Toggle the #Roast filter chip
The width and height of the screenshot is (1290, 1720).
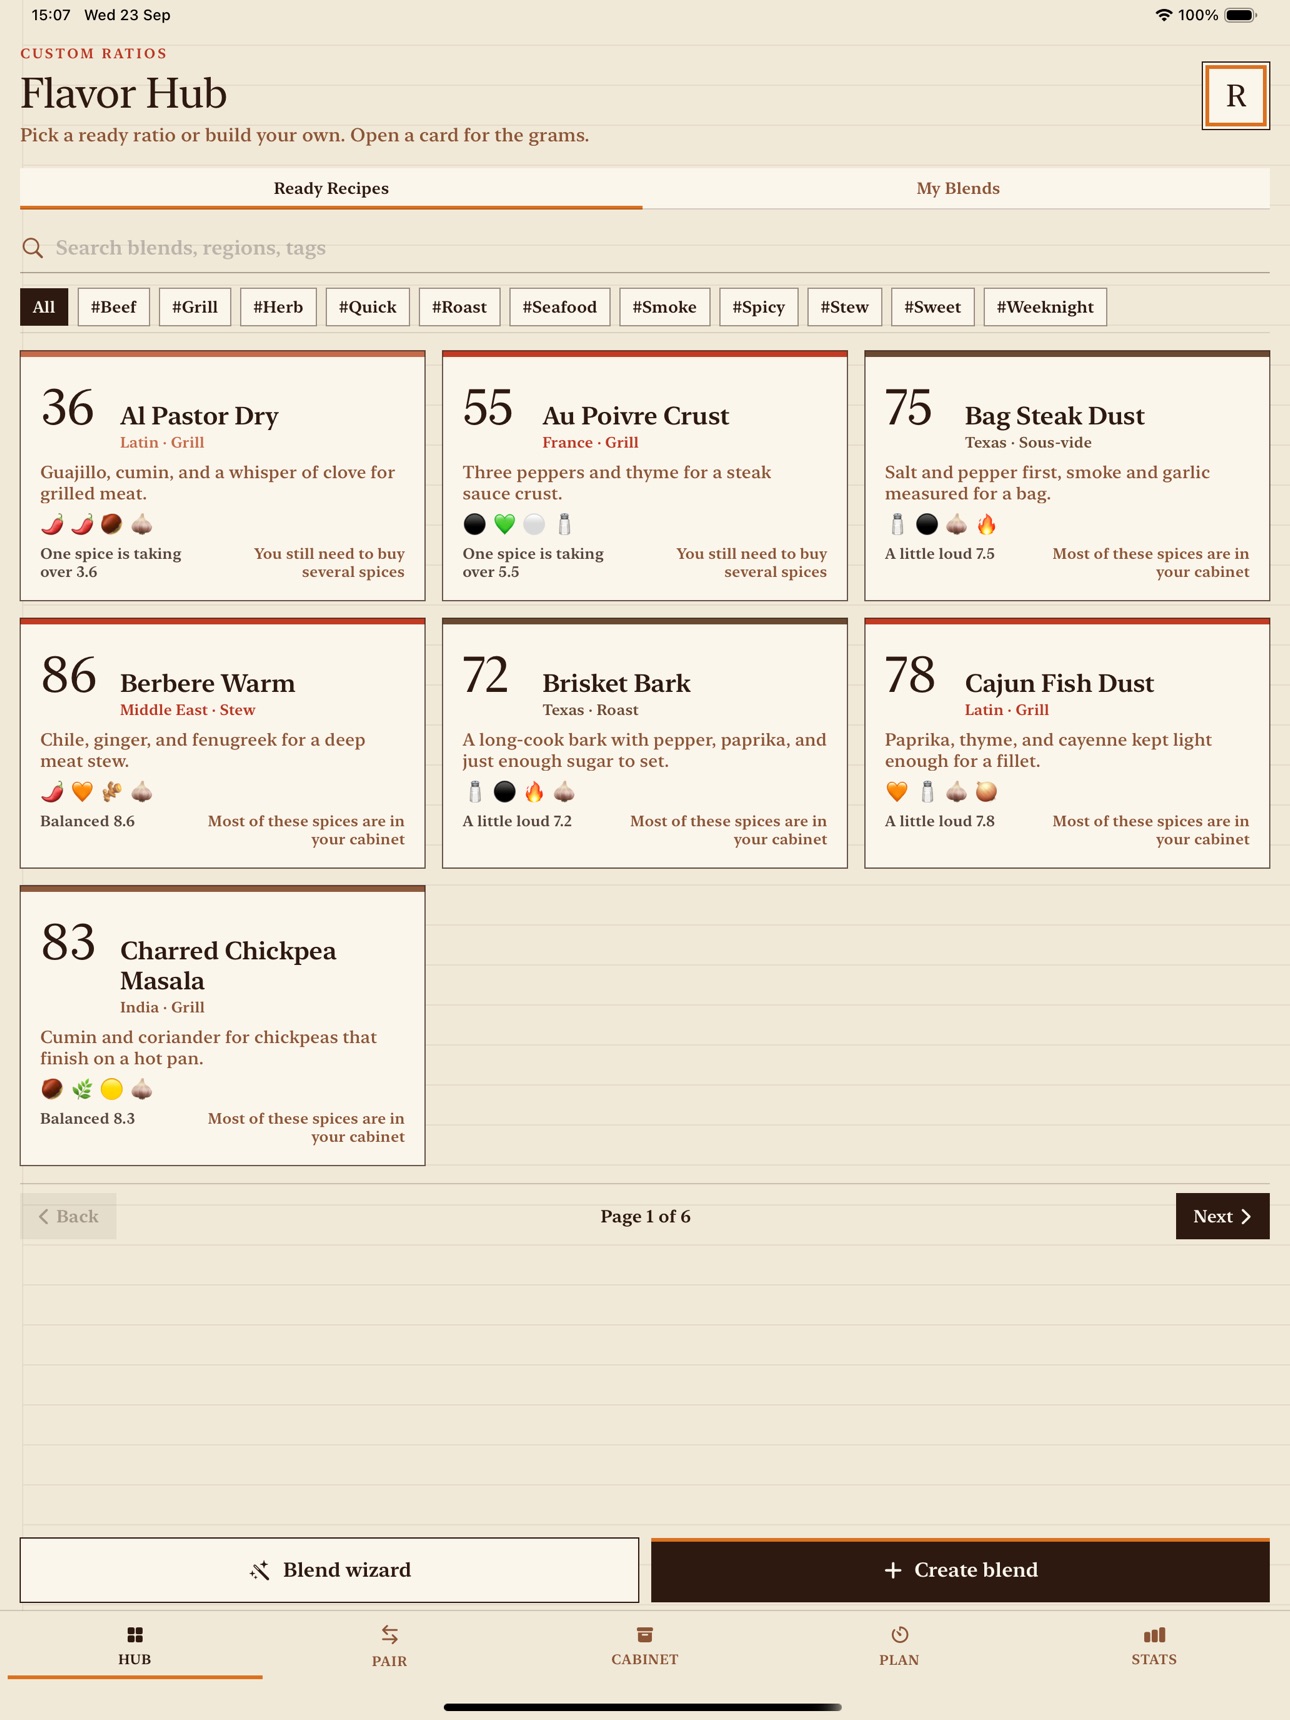tap(460, 307)
